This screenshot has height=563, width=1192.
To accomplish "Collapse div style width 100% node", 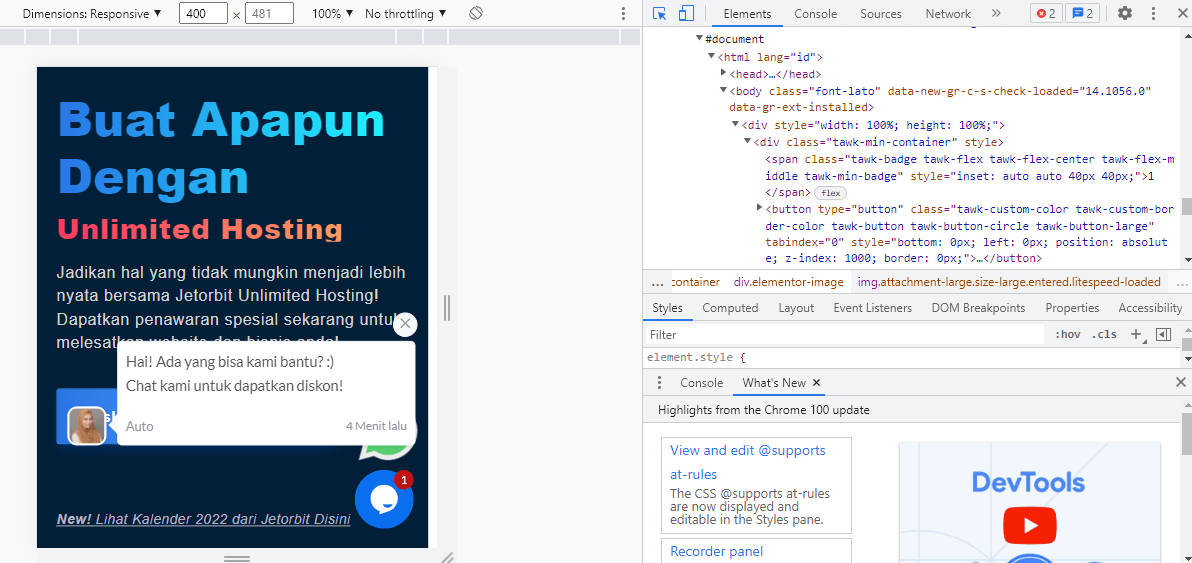I will (736, 125).
